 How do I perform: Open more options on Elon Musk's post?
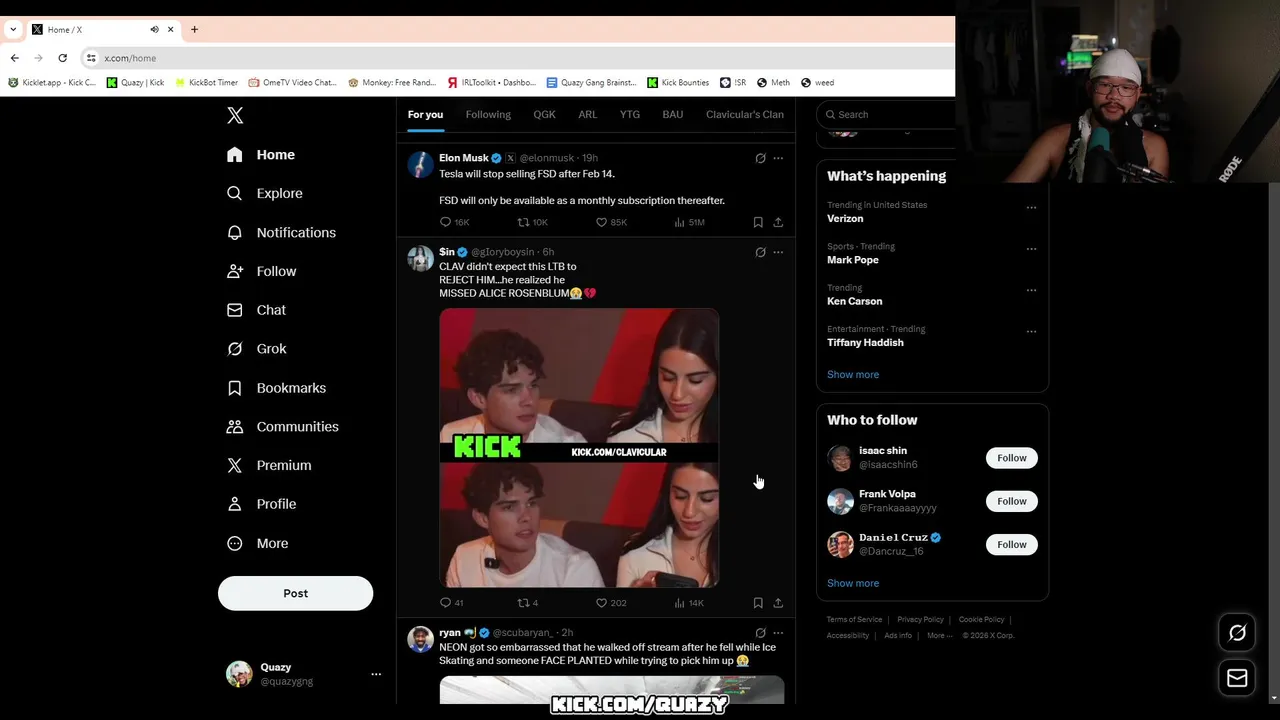coord(778,158)
